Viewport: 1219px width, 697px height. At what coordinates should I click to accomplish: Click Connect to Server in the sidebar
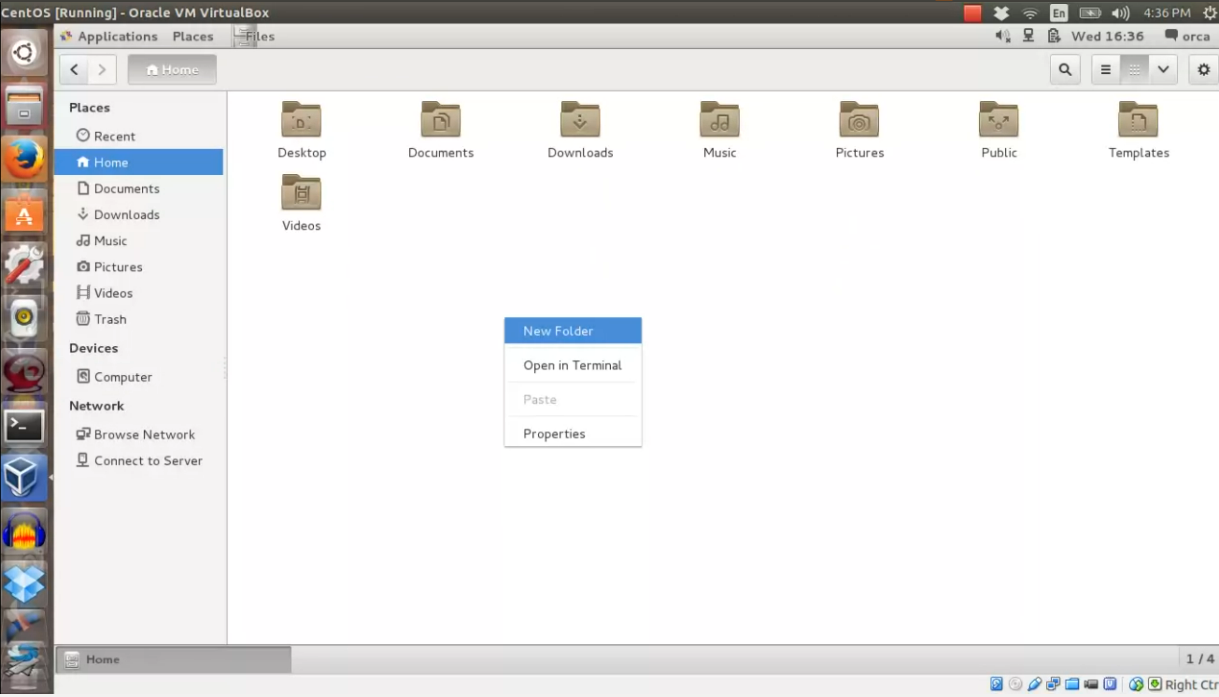point(144,460)
